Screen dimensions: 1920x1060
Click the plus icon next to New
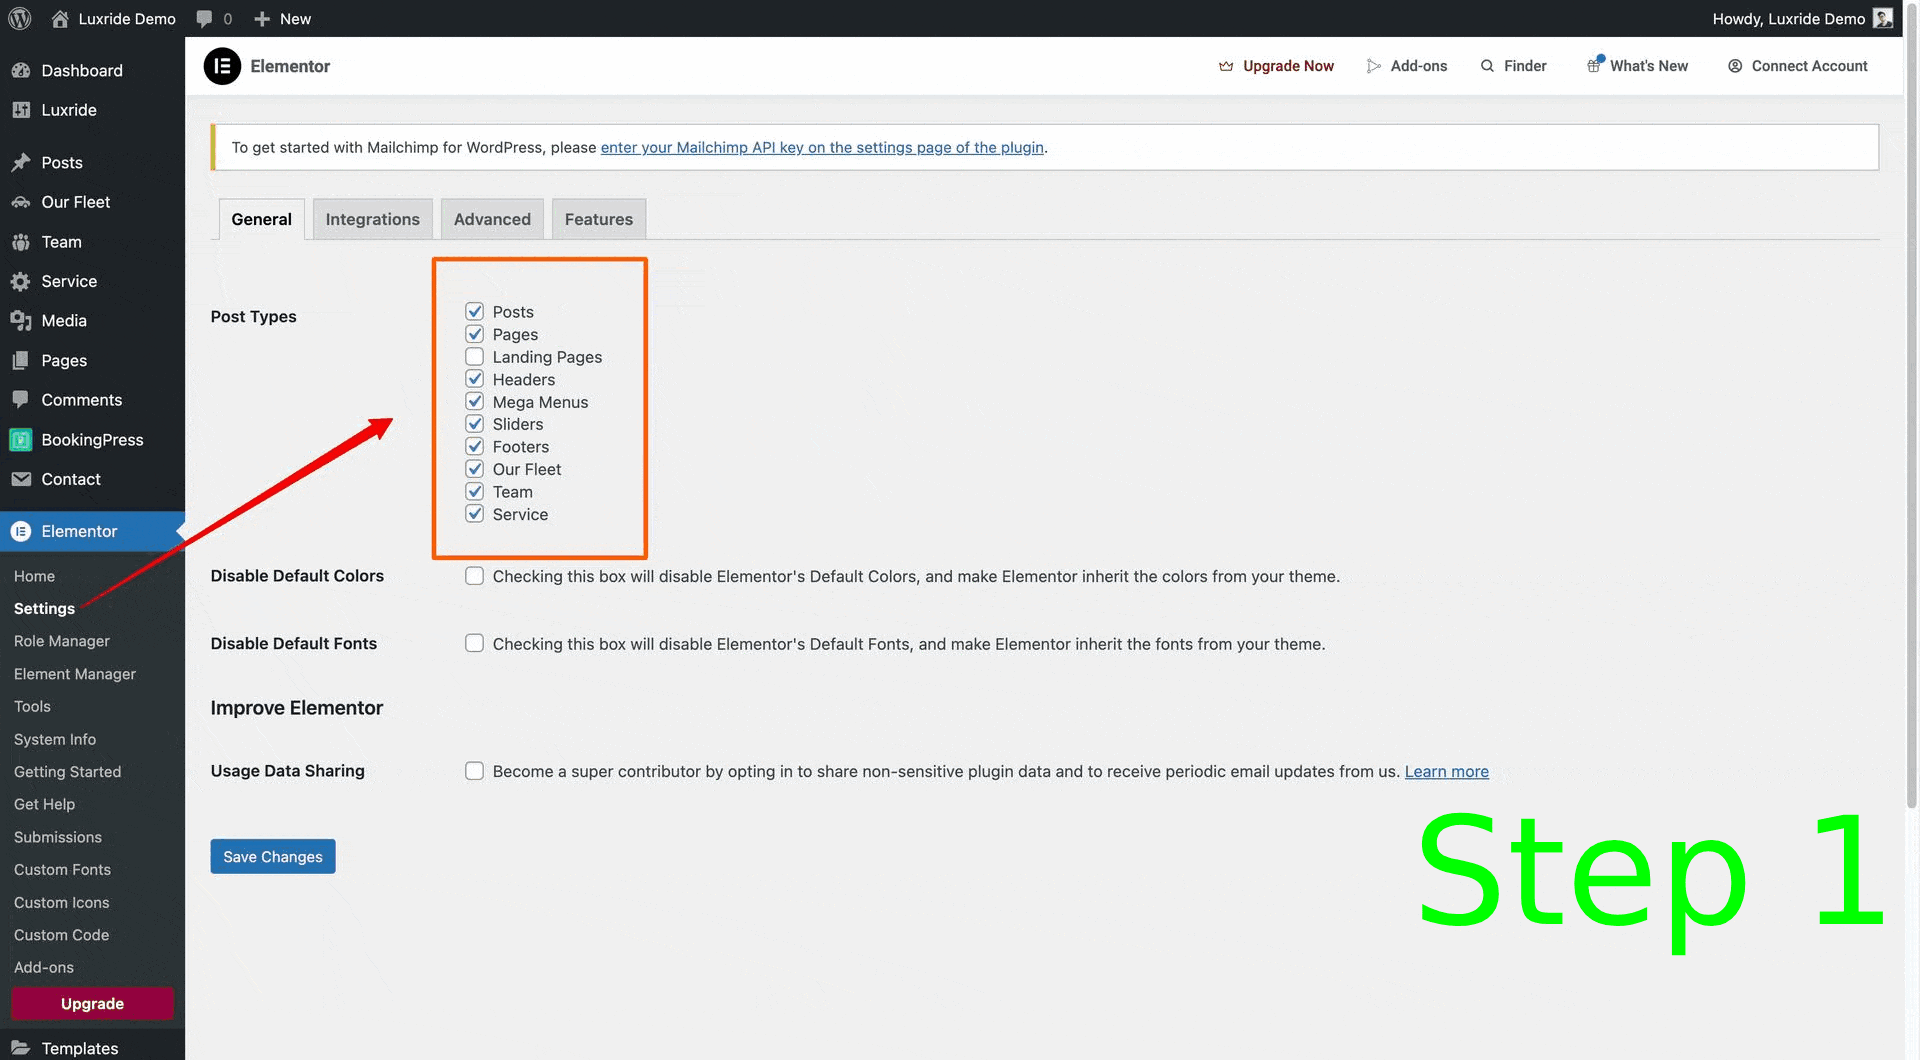[262, 19]
